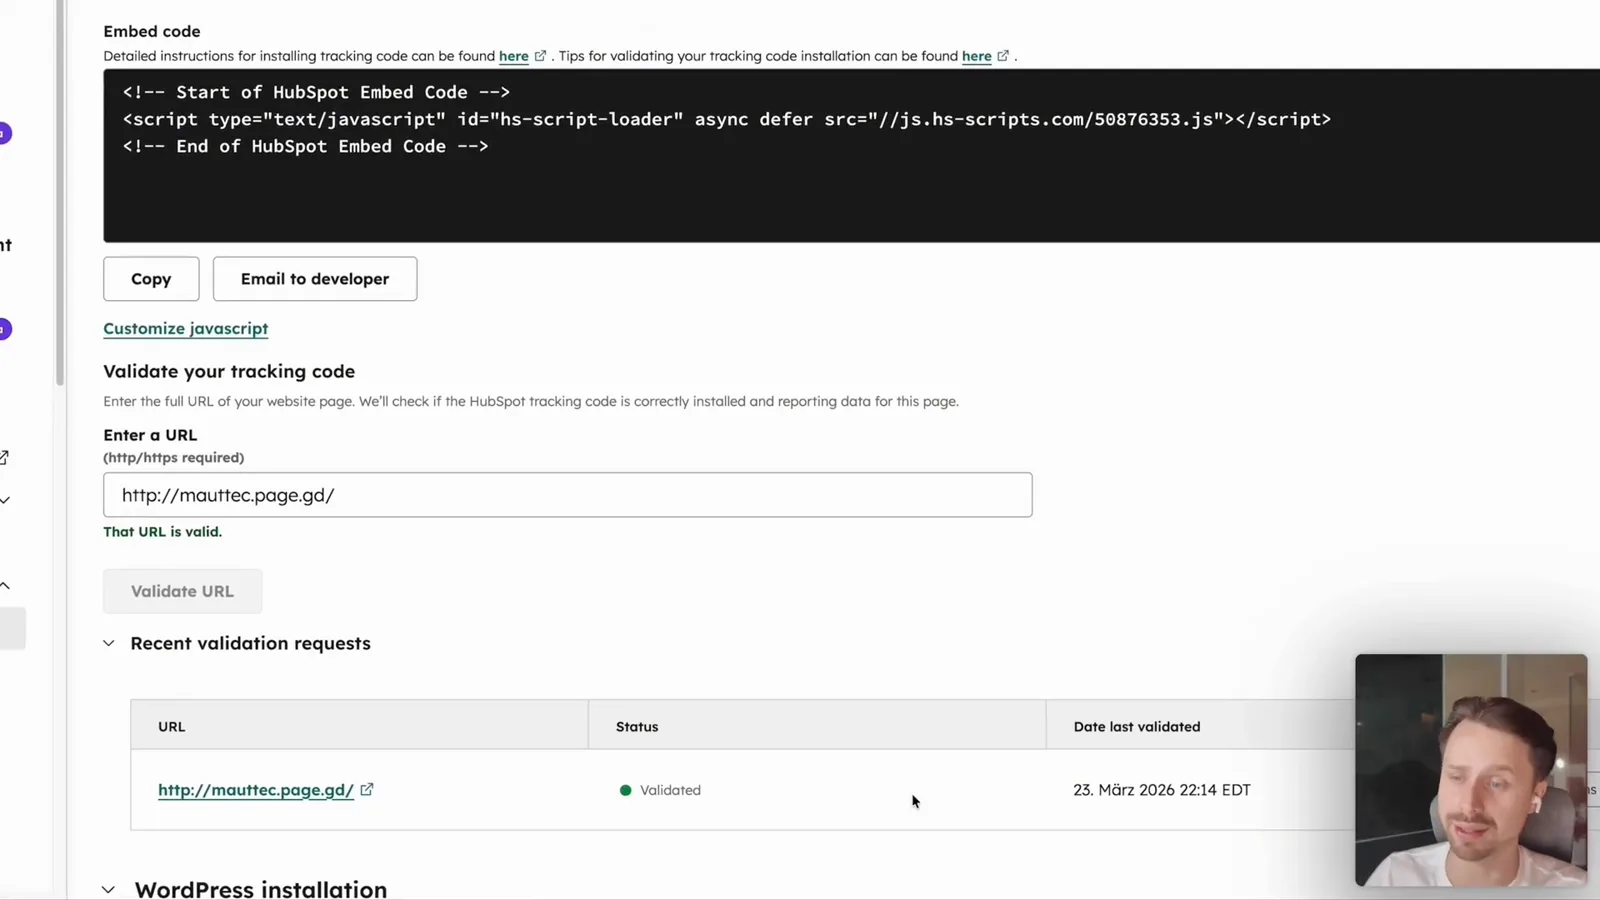This screenshot has width=1600, height=900.
Task: Click the Validate URL button
Action: click(183, 591)
